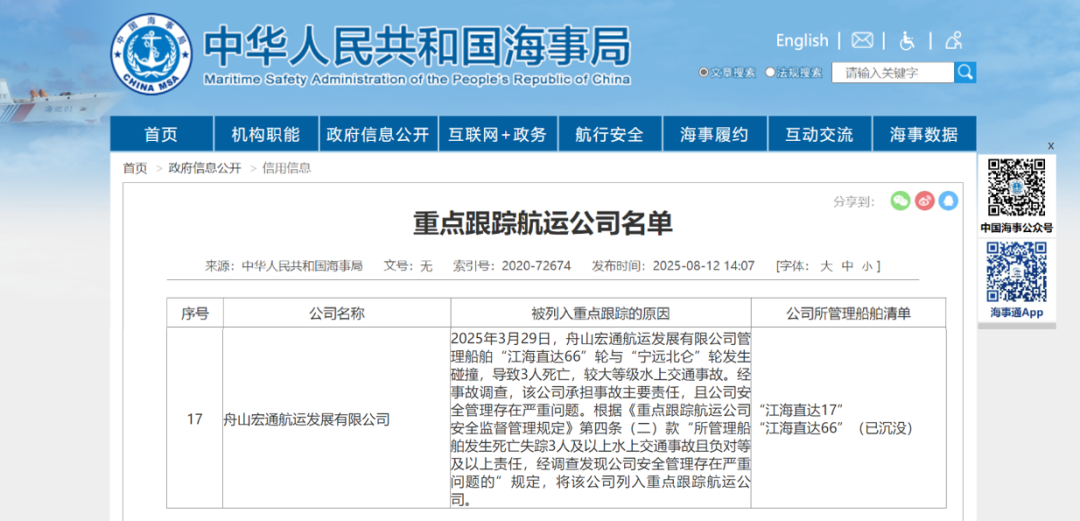
Task: Switch to the English site
Action: [802, 41]
